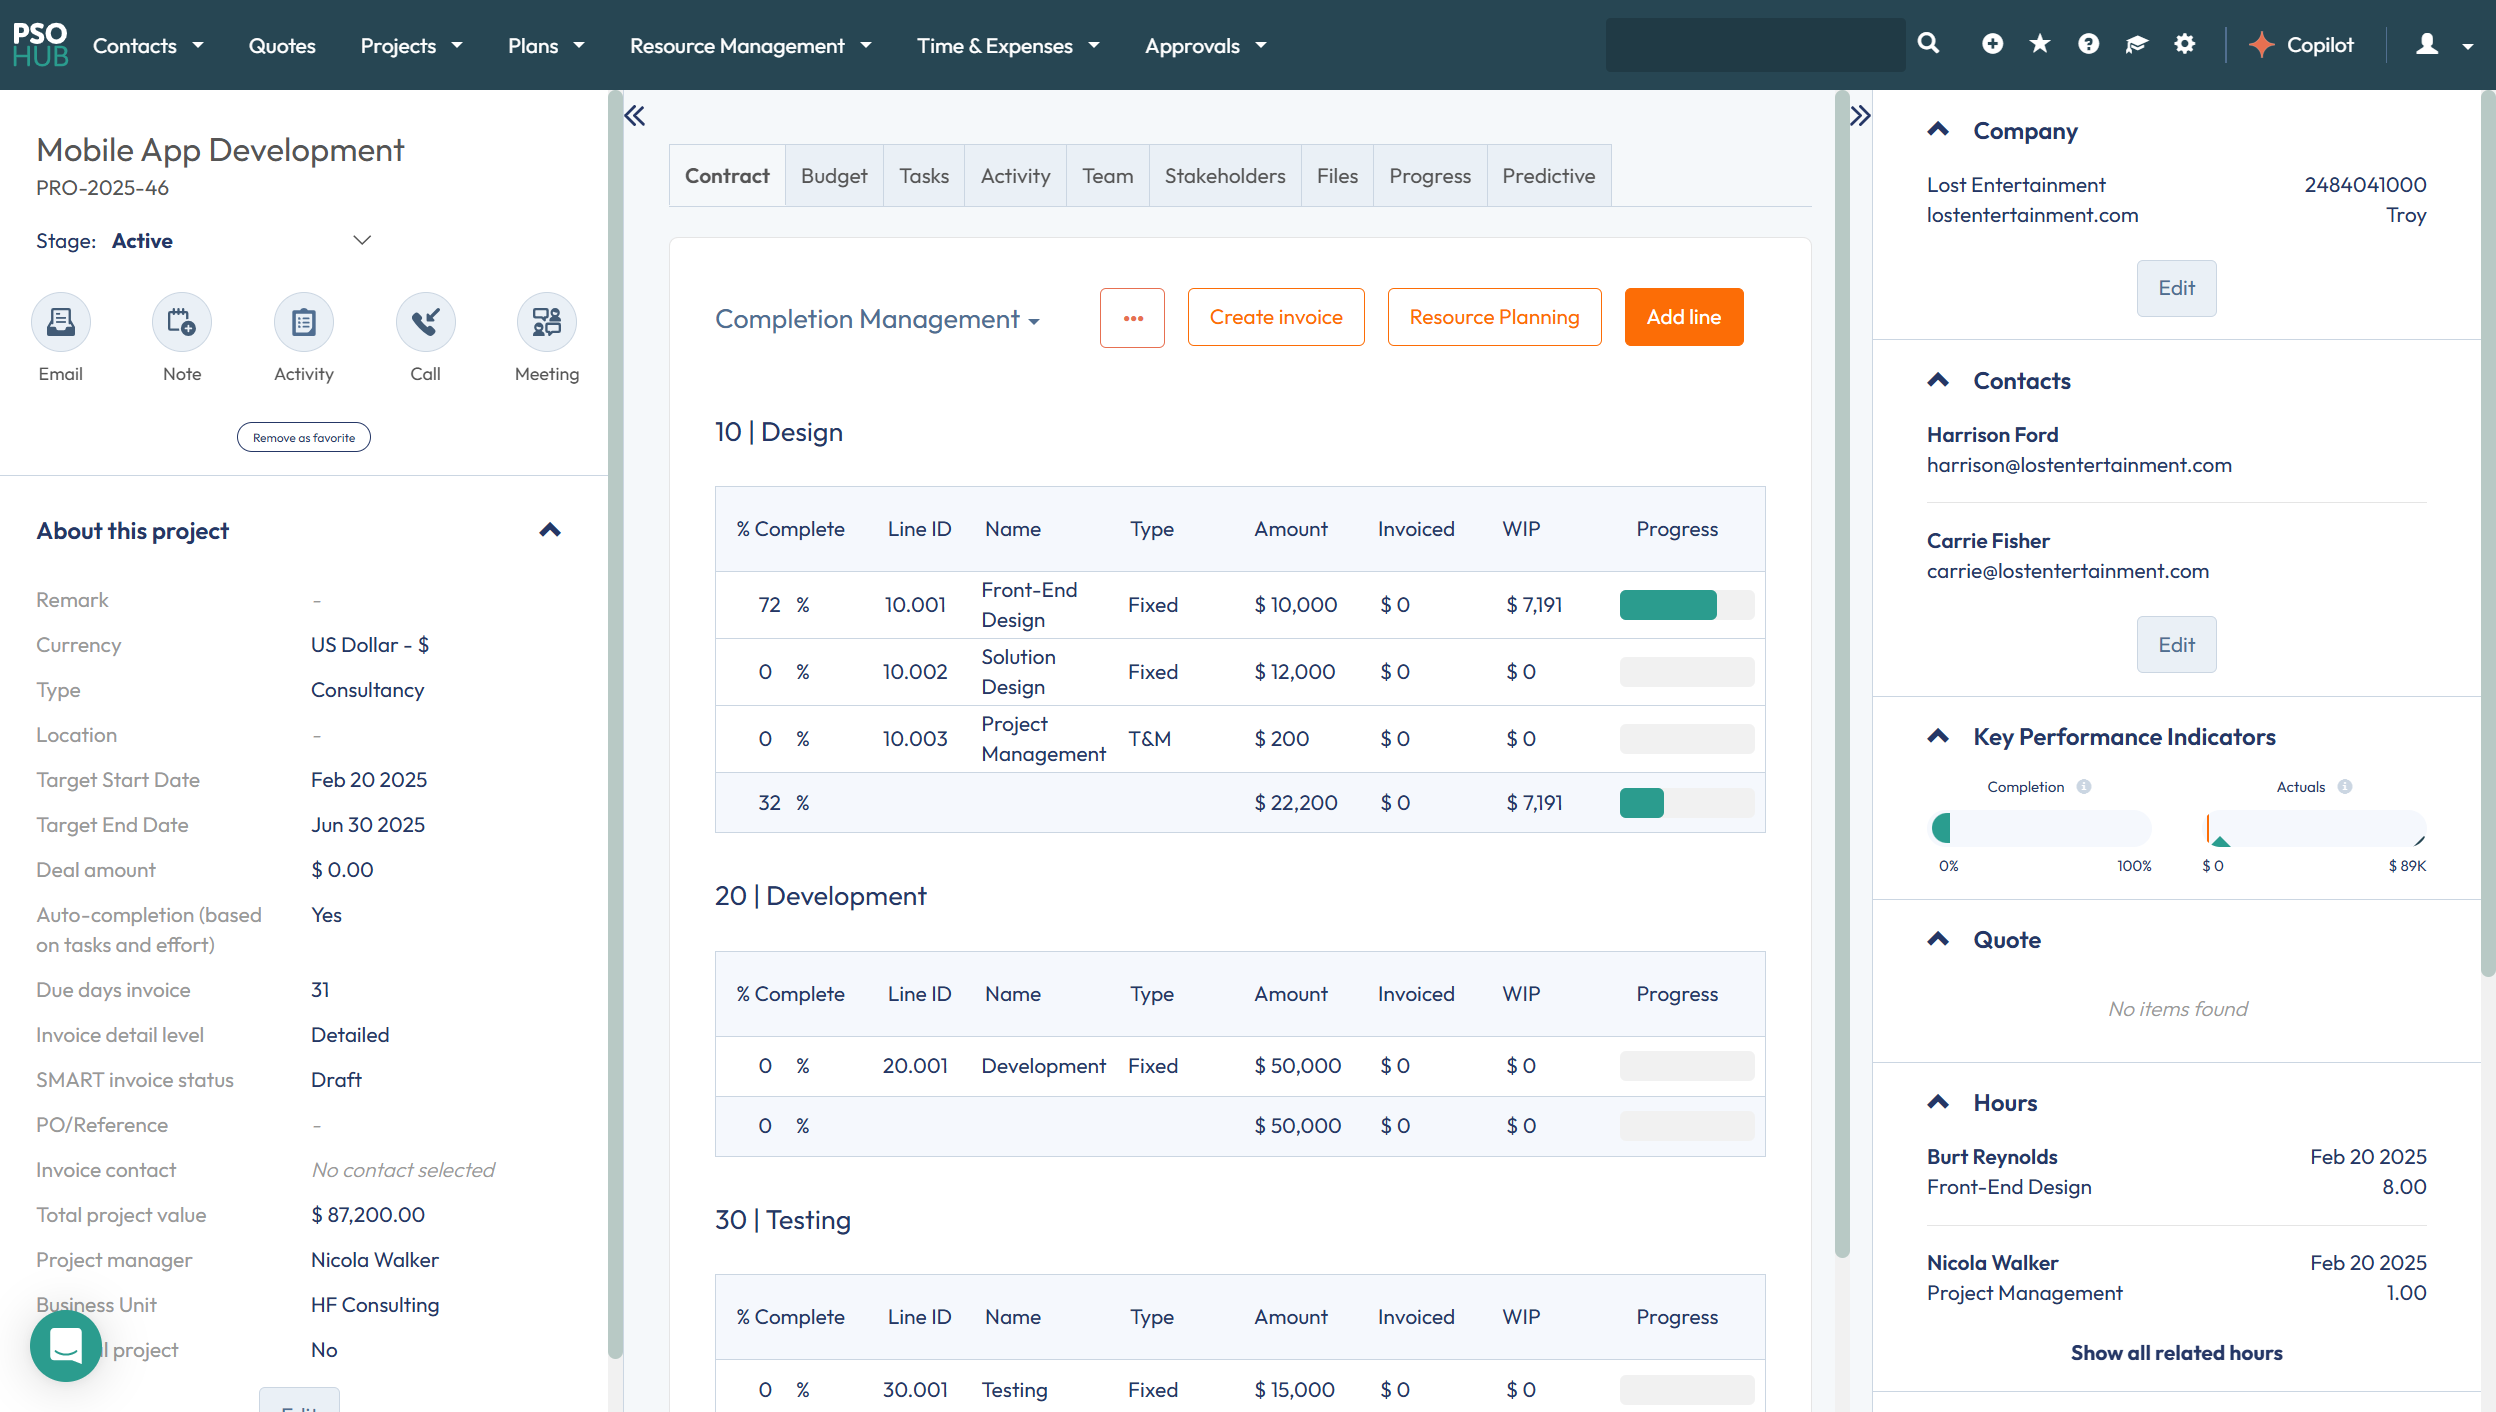Click Show all related hours link
2496x1412 pixels.
point(2176,1353)
